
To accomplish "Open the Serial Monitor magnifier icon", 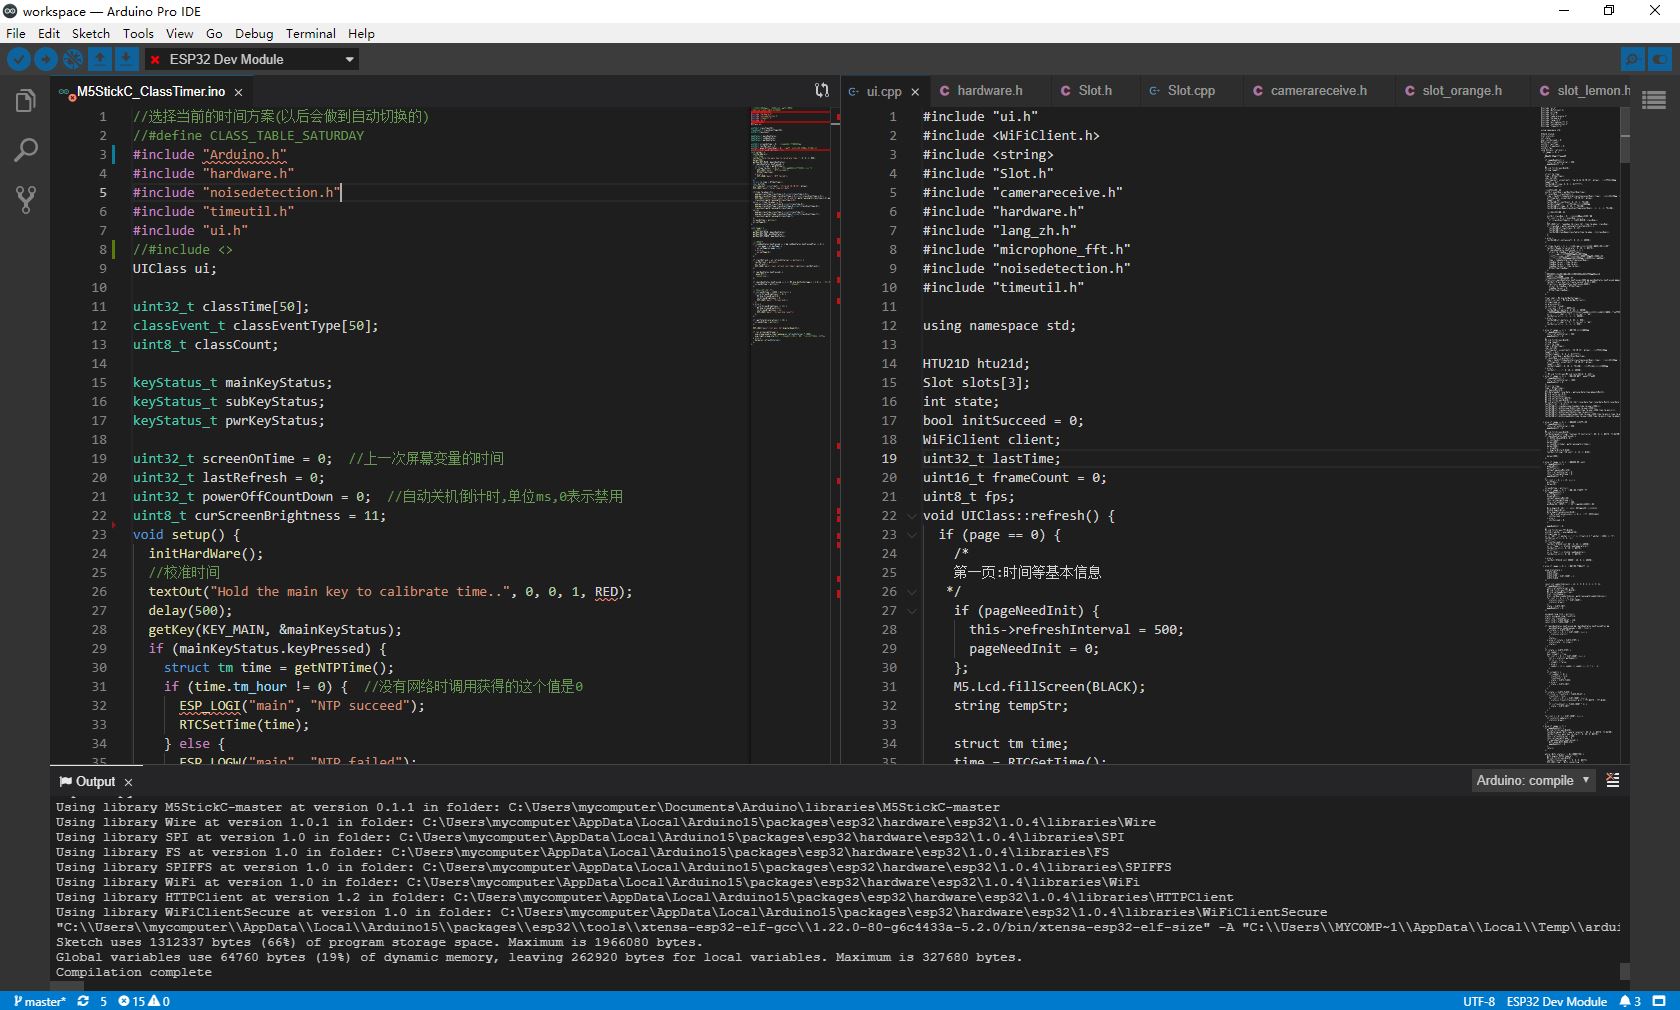I will point(1632,59).
